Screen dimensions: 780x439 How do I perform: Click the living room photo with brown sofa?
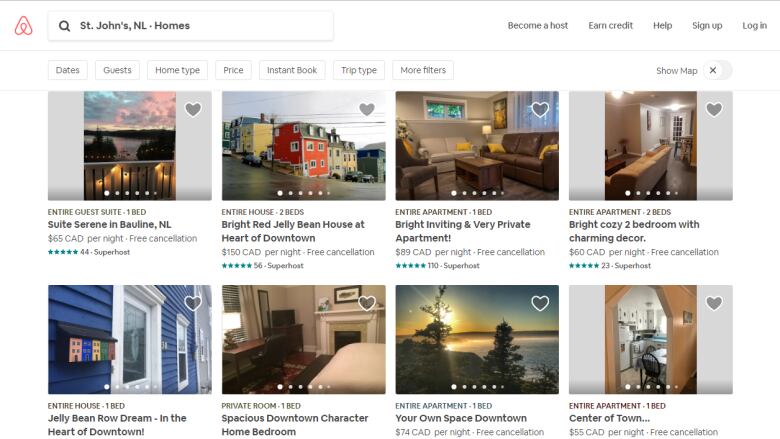[x=477, y=146]
